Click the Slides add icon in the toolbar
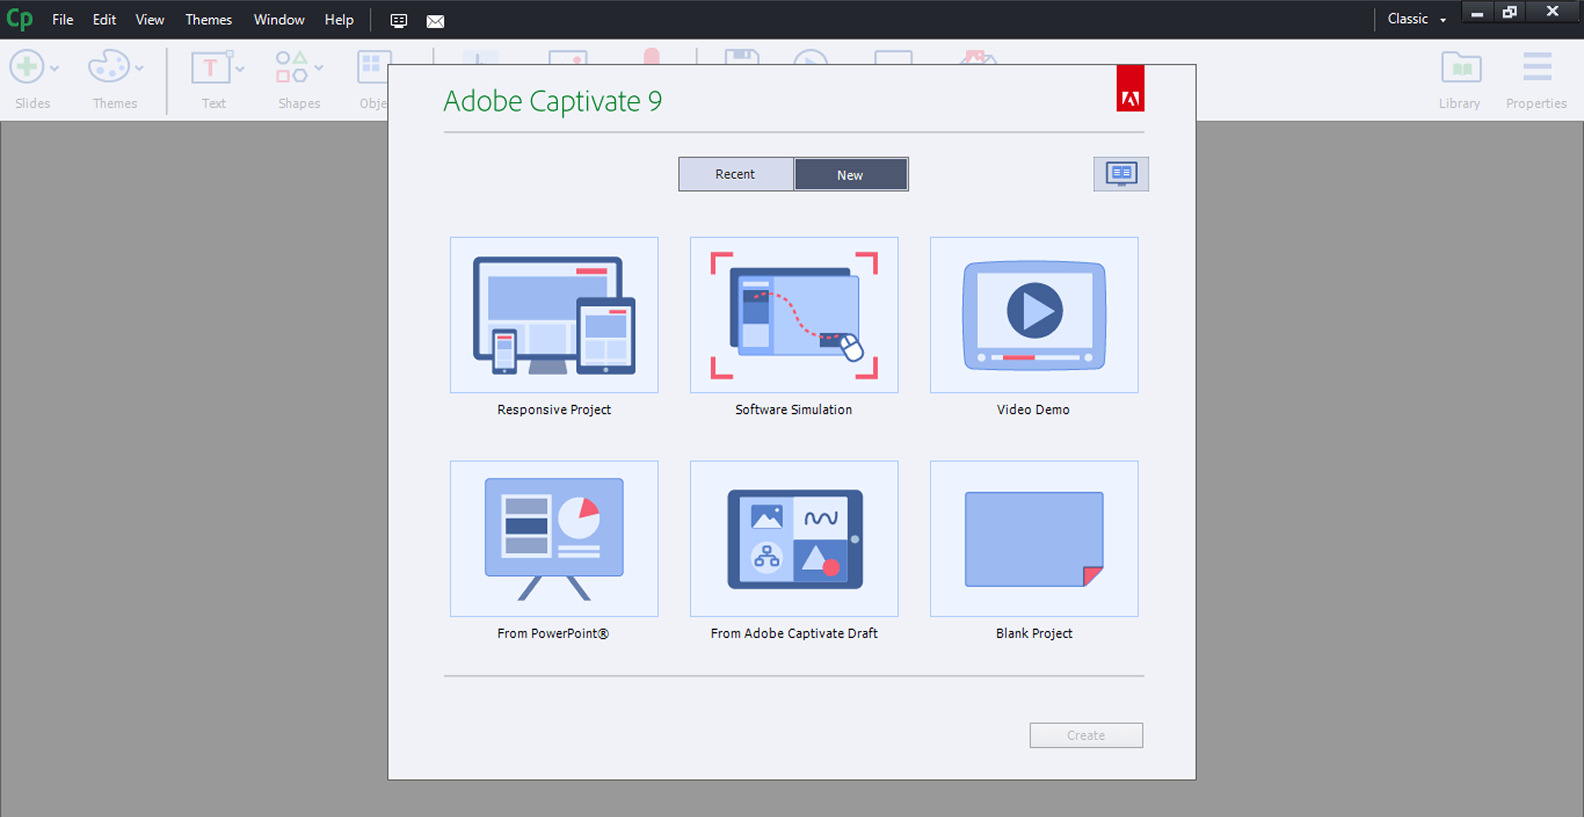The image size is (1584, 818). pyautogui.click(x=27, y=67)
